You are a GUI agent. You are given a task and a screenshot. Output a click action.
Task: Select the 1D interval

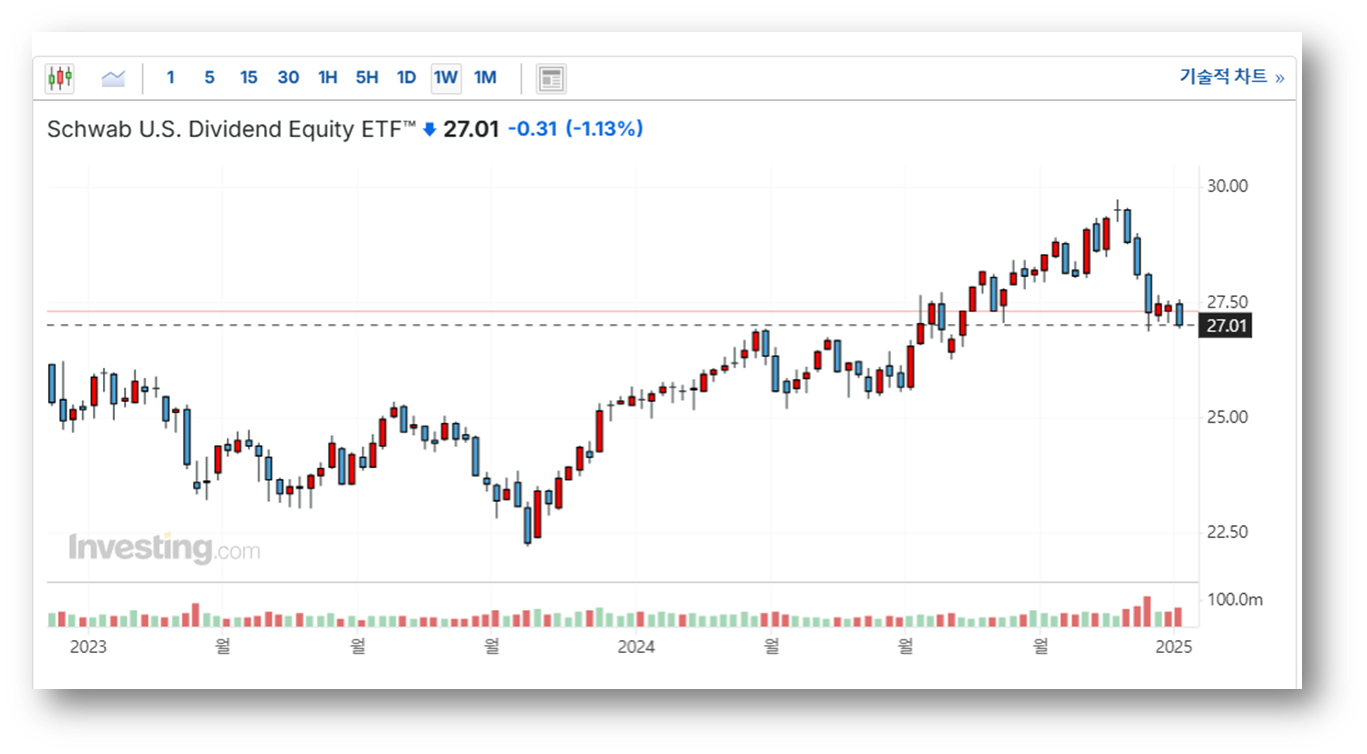point(406,77)
